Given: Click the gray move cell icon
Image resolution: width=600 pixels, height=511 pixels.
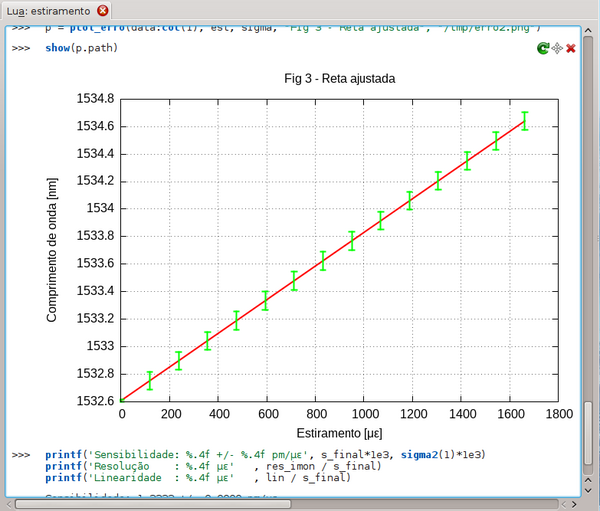Looking at the screenshot, I should tap(557, 48).
